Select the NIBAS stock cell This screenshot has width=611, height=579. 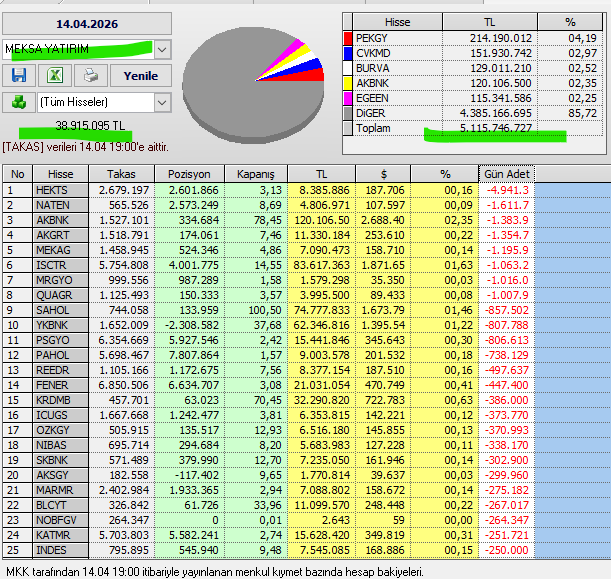tap(60, 445)
